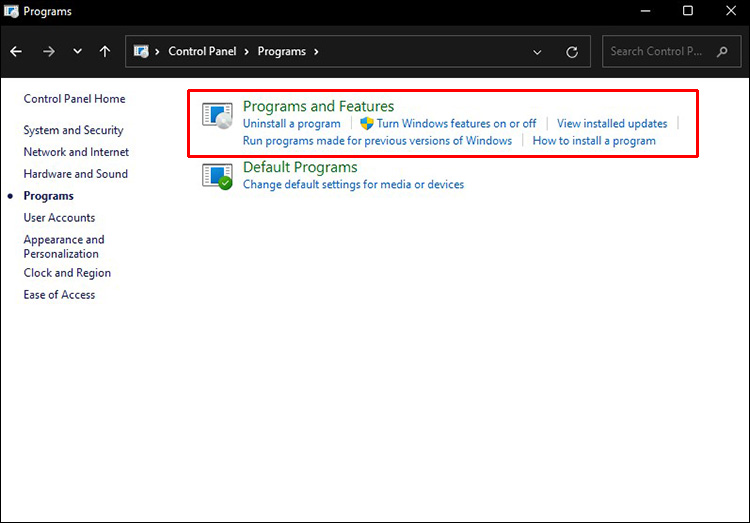The width and height of the screenshot is (750, 523).
Task: Open User Accounts category
Action: tap(59, 218)
